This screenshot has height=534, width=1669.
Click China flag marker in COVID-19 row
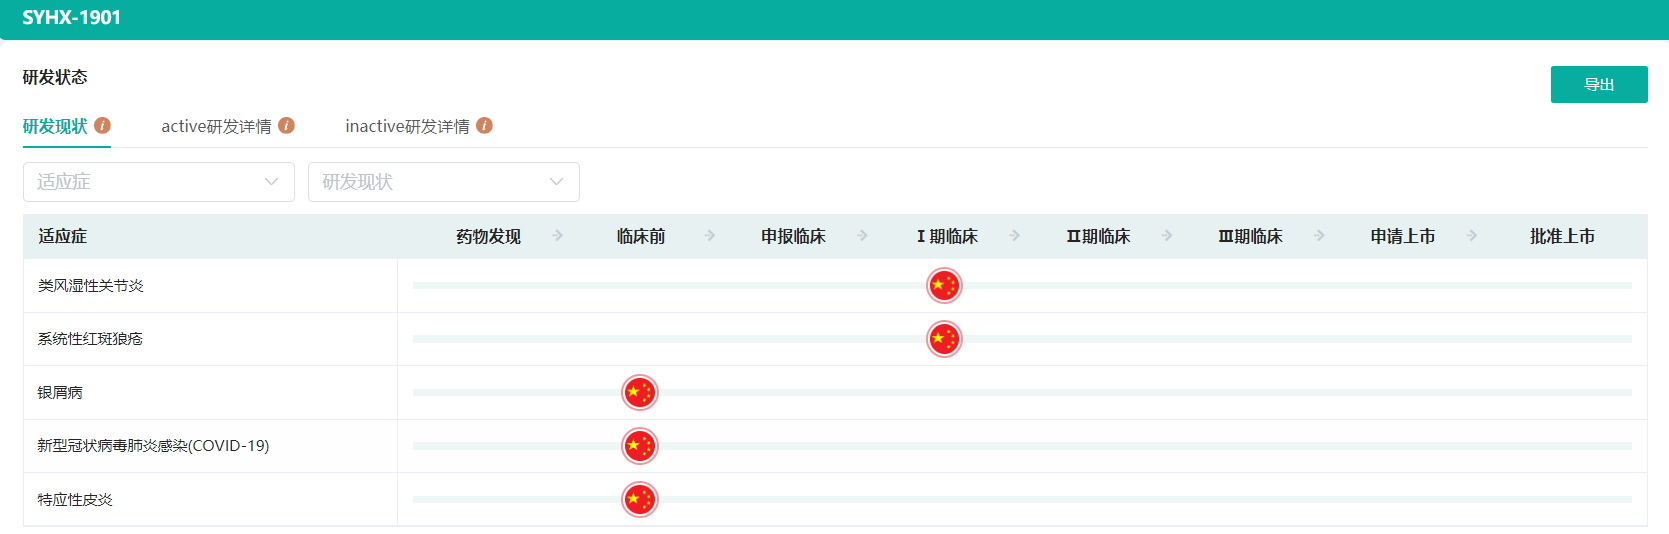pyautogui.click(x=640, y=446)
